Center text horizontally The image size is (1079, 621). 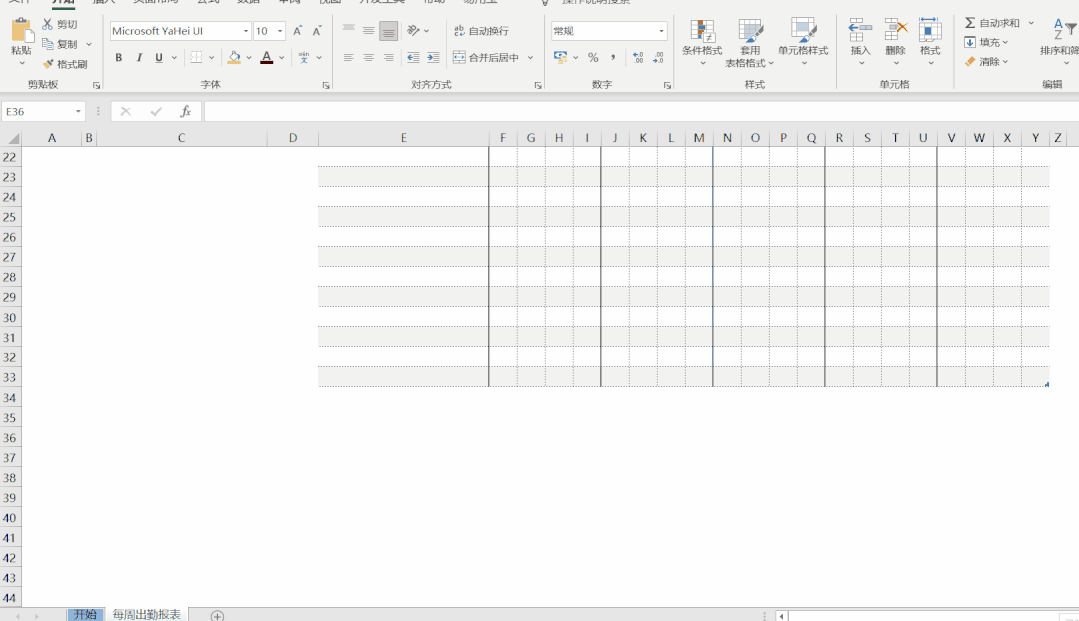[x=369, y=58]
